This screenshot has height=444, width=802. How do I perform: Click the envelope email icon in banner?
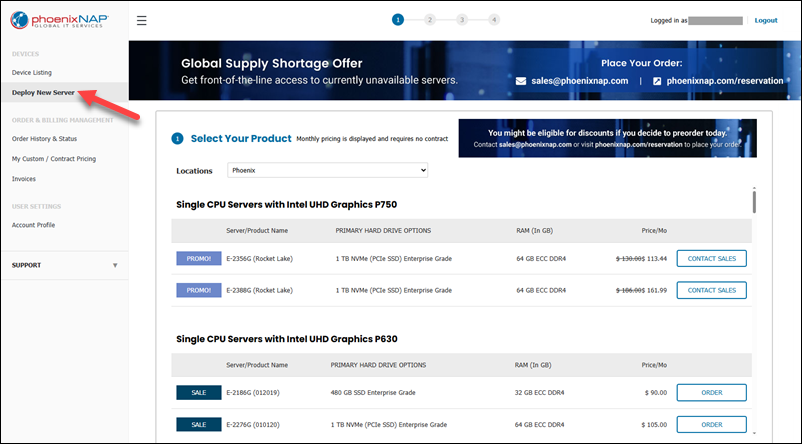point(521,81)
